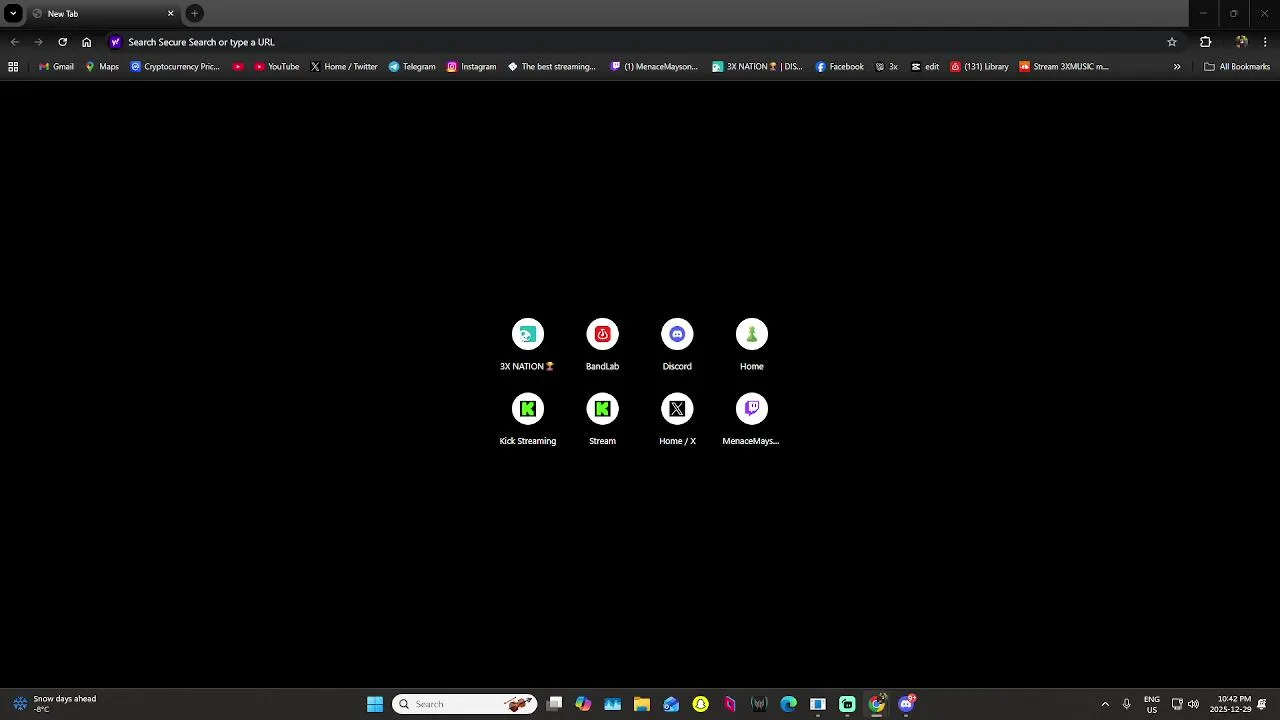This screenshot has width=1280, height=720.
Task: Open the Kick Streaming shortcut tile
Action: click(x=527, y=420)
